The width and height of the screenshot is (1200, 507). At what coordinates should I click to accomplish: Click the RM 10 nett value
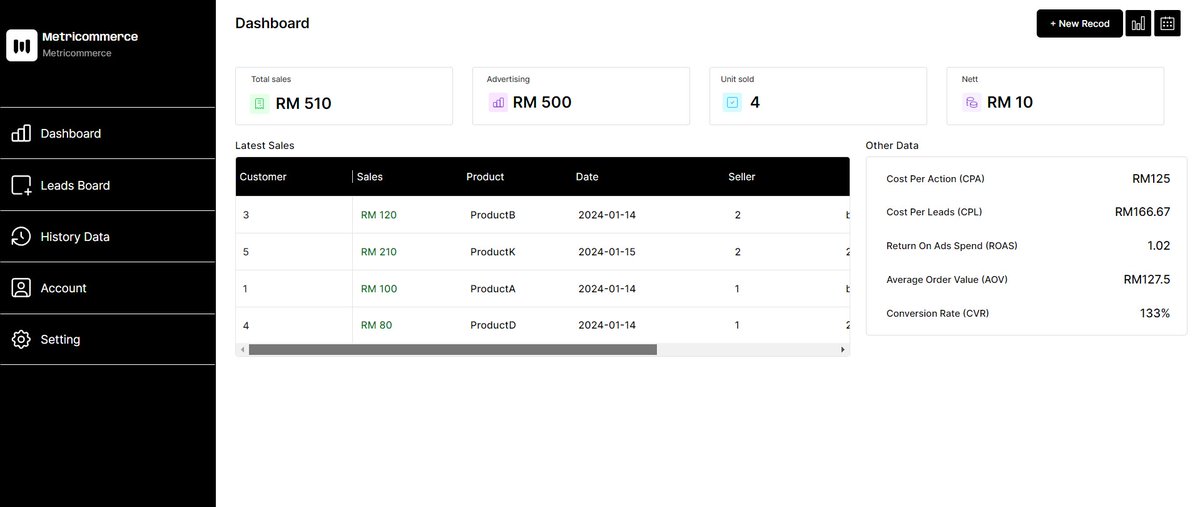(x=1010, y=102)
